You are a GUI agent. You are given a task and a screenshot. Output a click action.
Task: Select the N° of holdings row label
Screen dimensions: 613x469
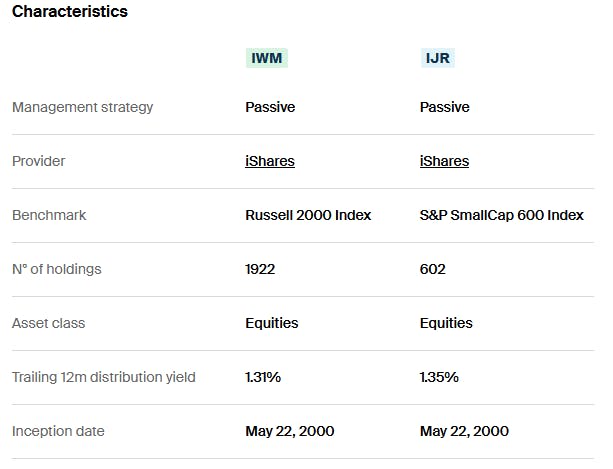(57, 269)
